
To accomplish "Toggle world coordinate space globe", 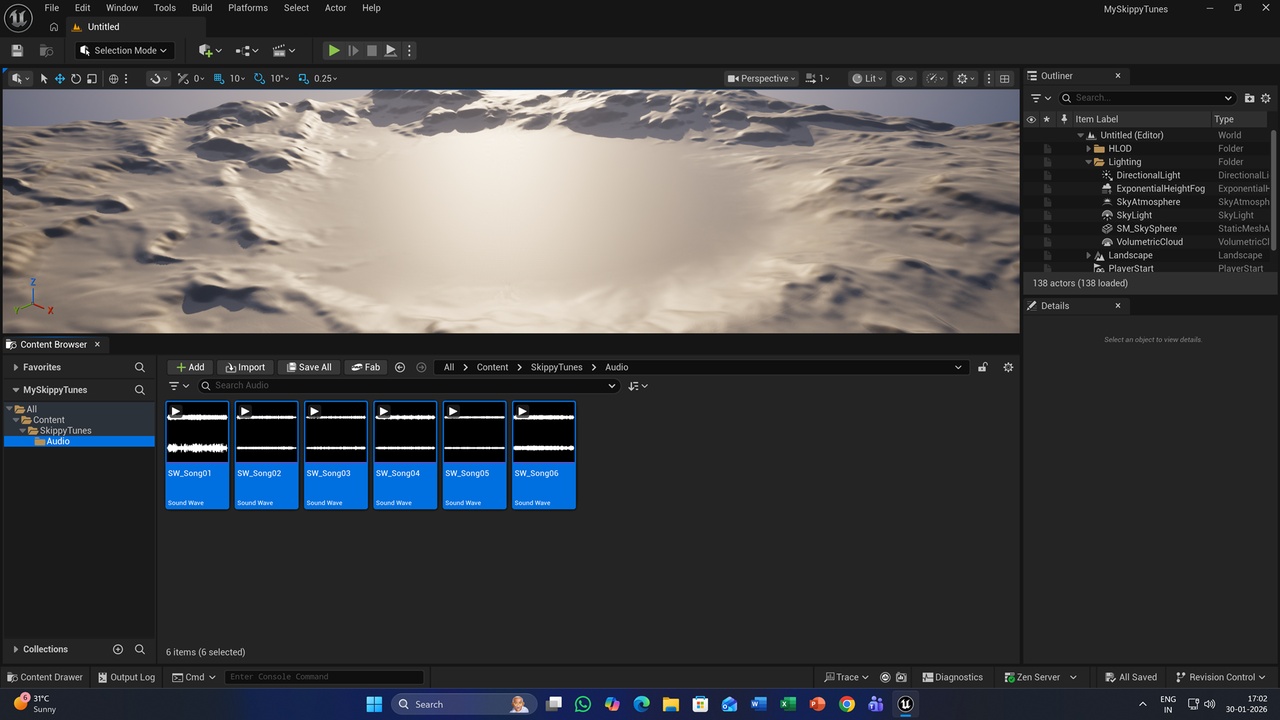I will (x=116, y=78).
